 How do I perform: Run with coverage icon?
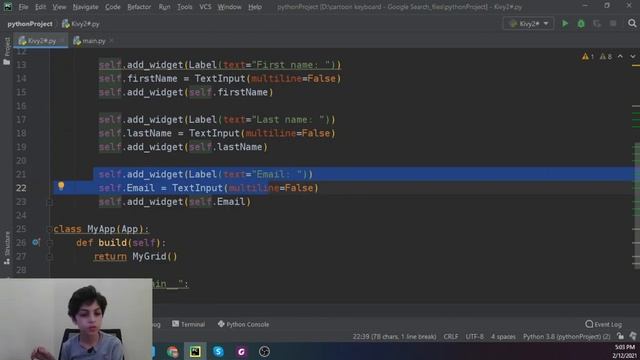click(x=597, y=24)
